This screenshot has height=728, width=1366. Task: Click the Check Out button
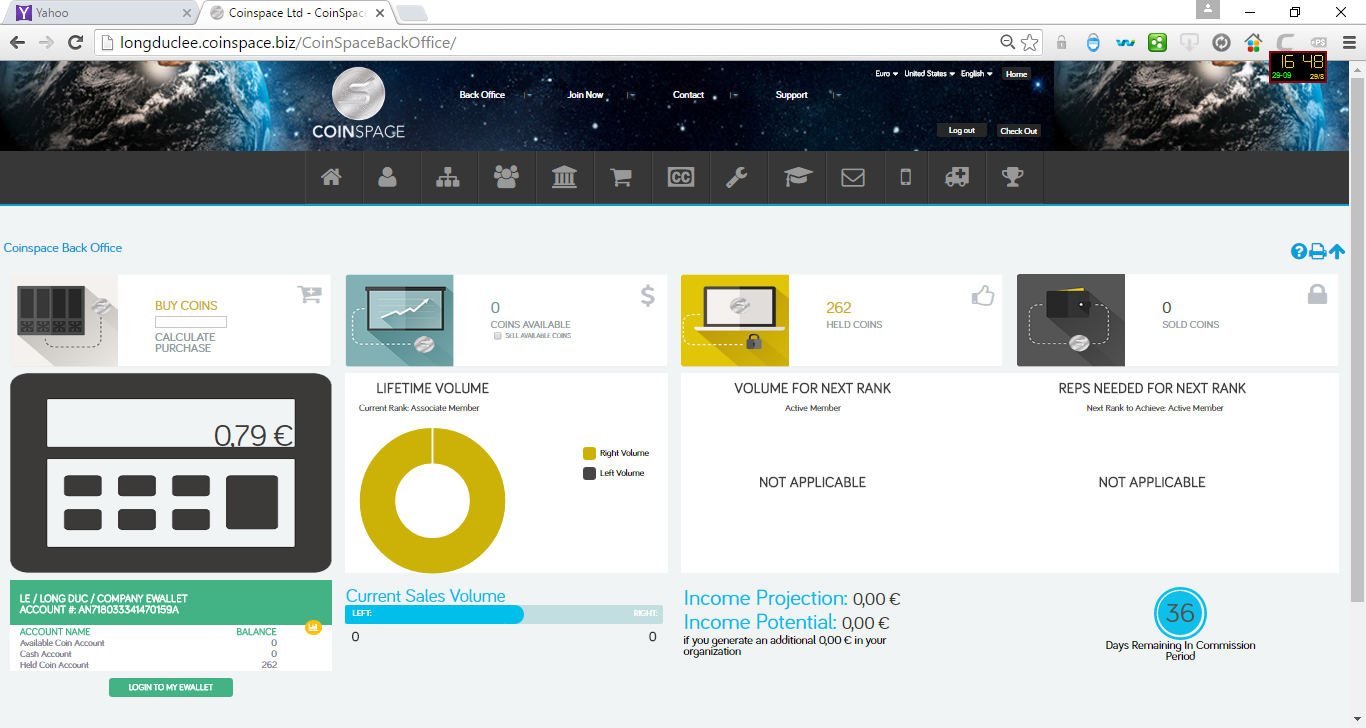pos(1019,131)
